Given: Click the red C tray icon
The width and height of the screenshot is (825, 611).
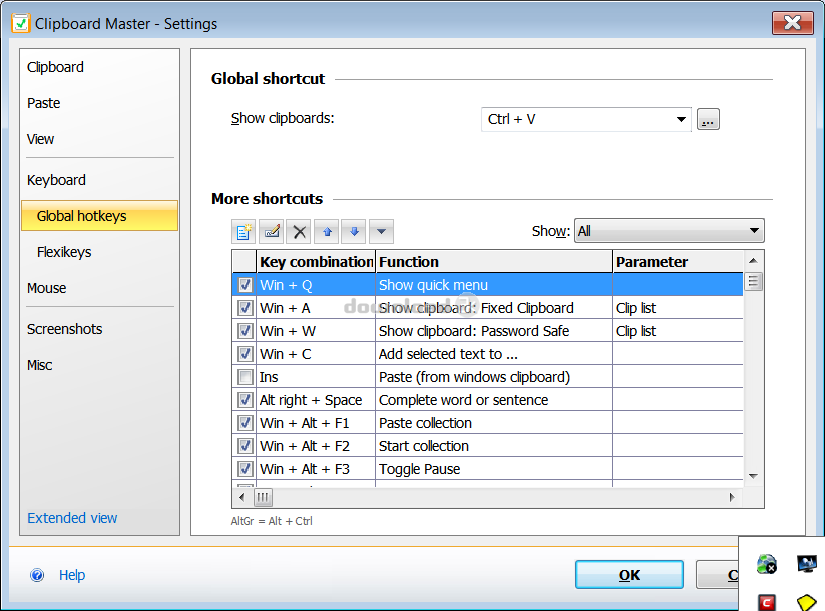Looking at the screenshot, I should coord(767,602).
